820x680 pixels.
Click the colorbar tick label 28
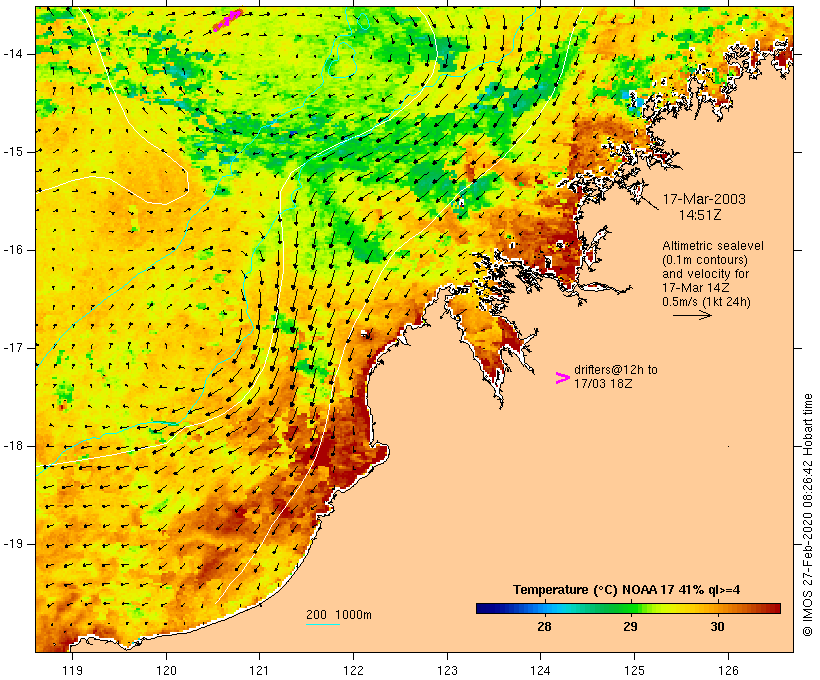click(x=544, y=626)
